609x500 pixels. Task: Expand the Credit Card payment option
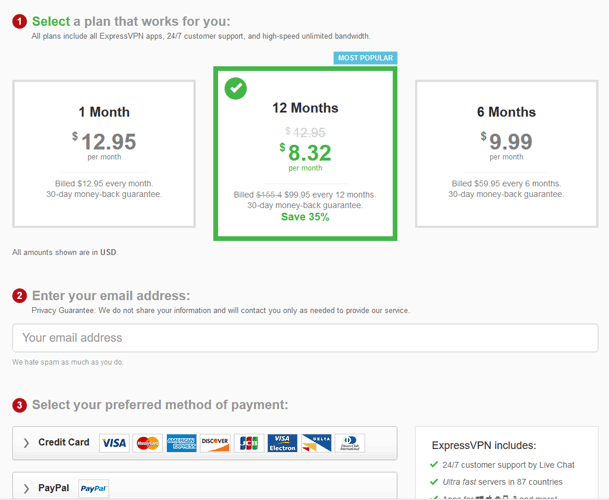coord(205,443)
